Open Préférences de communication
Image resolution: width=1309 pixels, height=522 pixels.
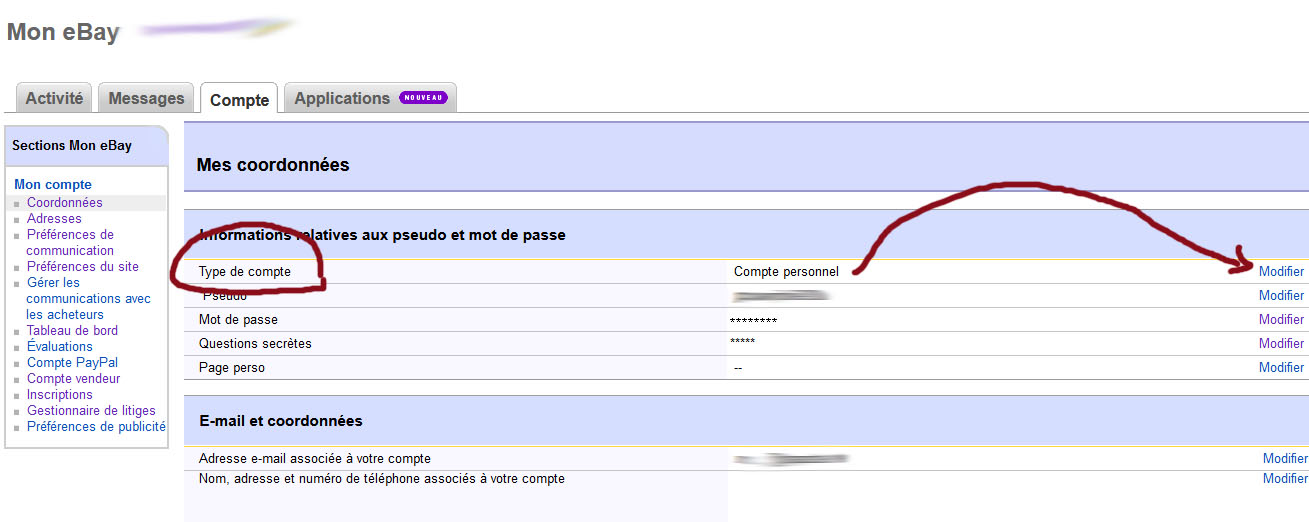70,242
